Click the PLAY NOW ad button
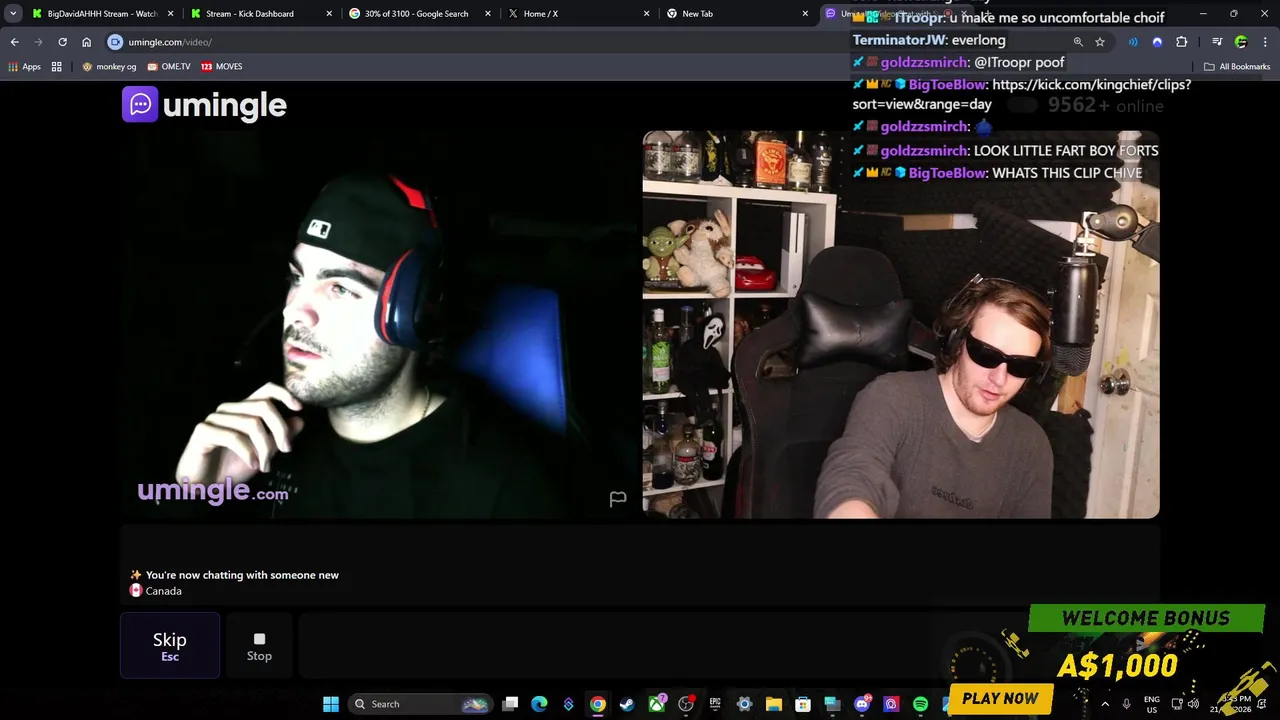Image resolution: width=1280 pixels, height=720 pixels. click(x=1000, y=698)
